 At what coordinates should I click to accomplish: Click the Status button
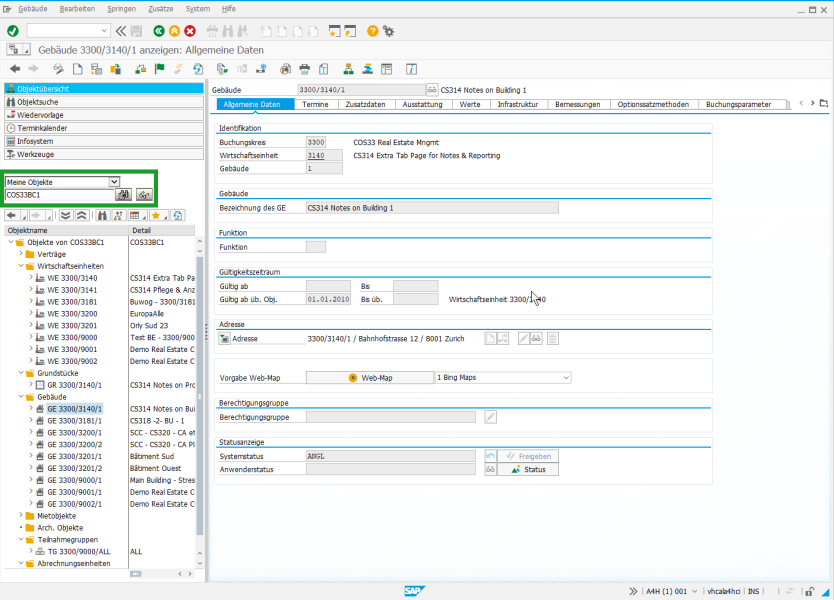[x=528, y=470]
